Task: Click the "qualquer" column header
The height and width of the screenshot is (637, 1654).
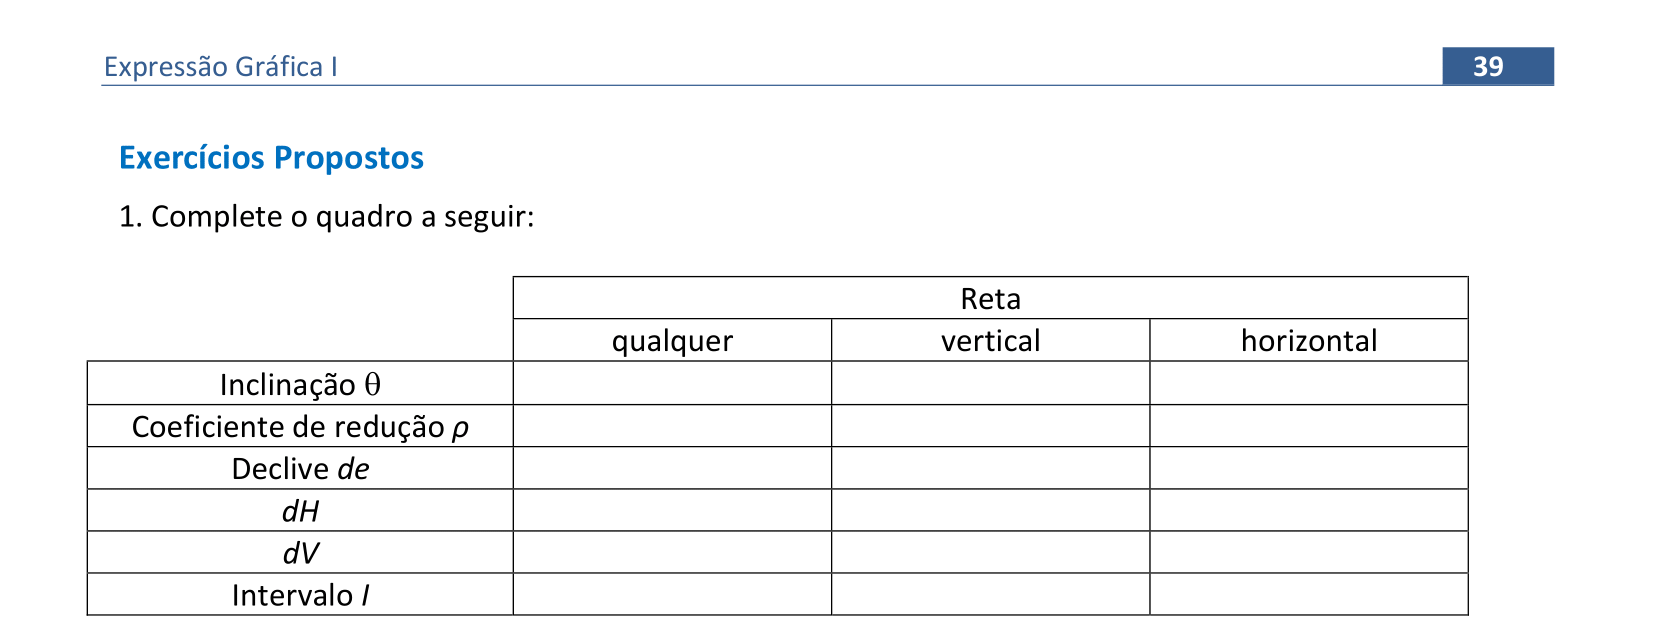Action: pyautogui.click(x=672, y=341)
